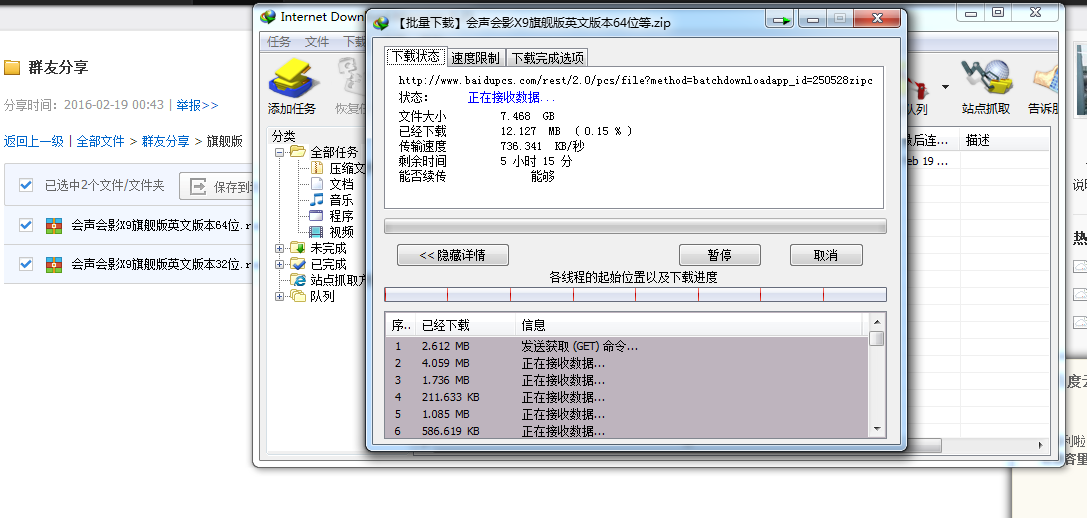This screenshot has width=1087, height=518.
Task: Select thread row 6 with 586.619 KB
Action: [627, 431]
